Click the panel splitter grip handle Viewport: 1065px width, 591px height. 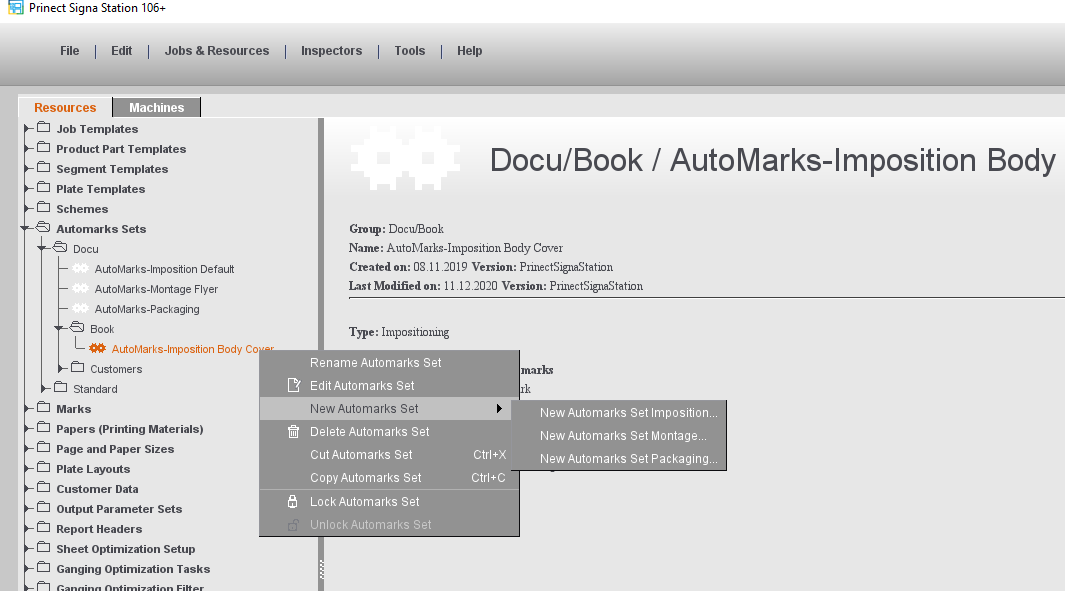(321, 568)
